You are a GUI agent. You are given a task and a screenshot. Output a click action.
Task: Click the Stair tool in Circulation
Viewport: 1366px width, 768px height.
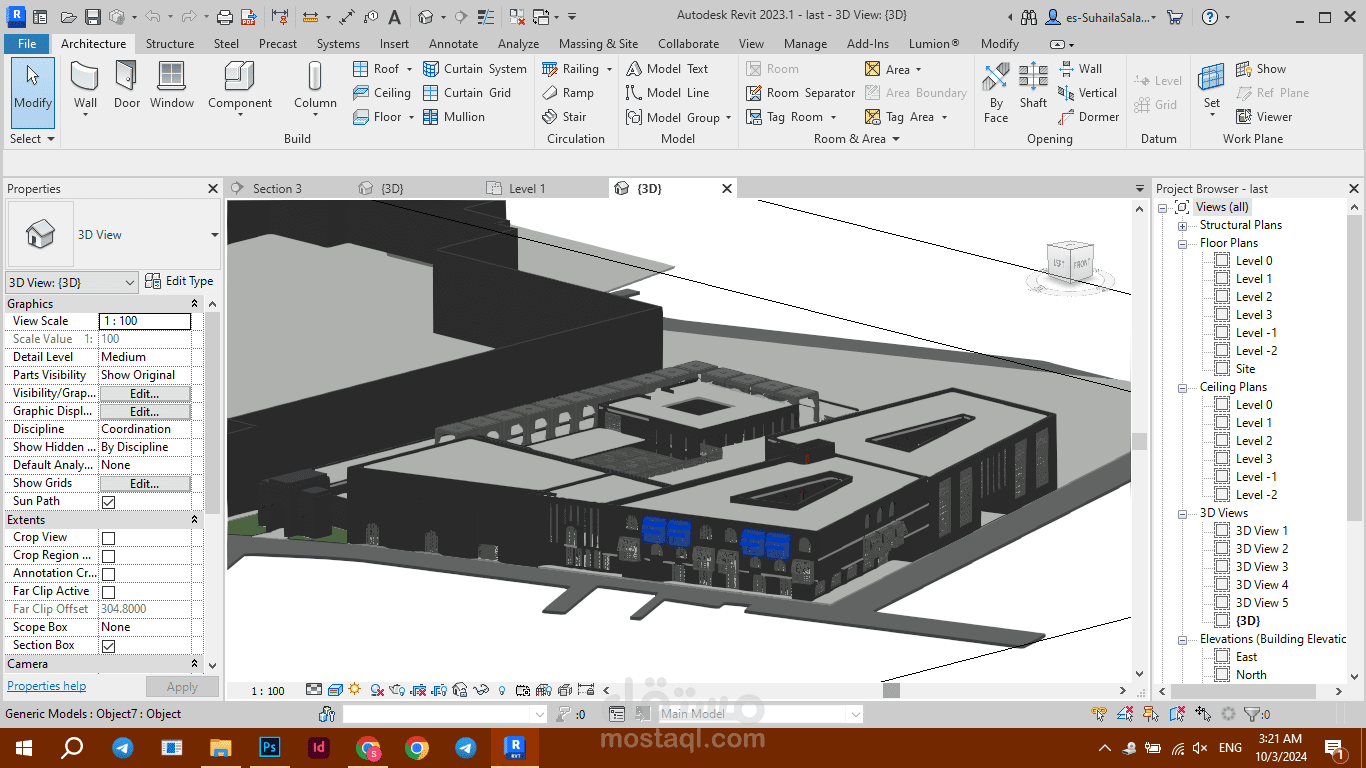click(x=565, y=117)
